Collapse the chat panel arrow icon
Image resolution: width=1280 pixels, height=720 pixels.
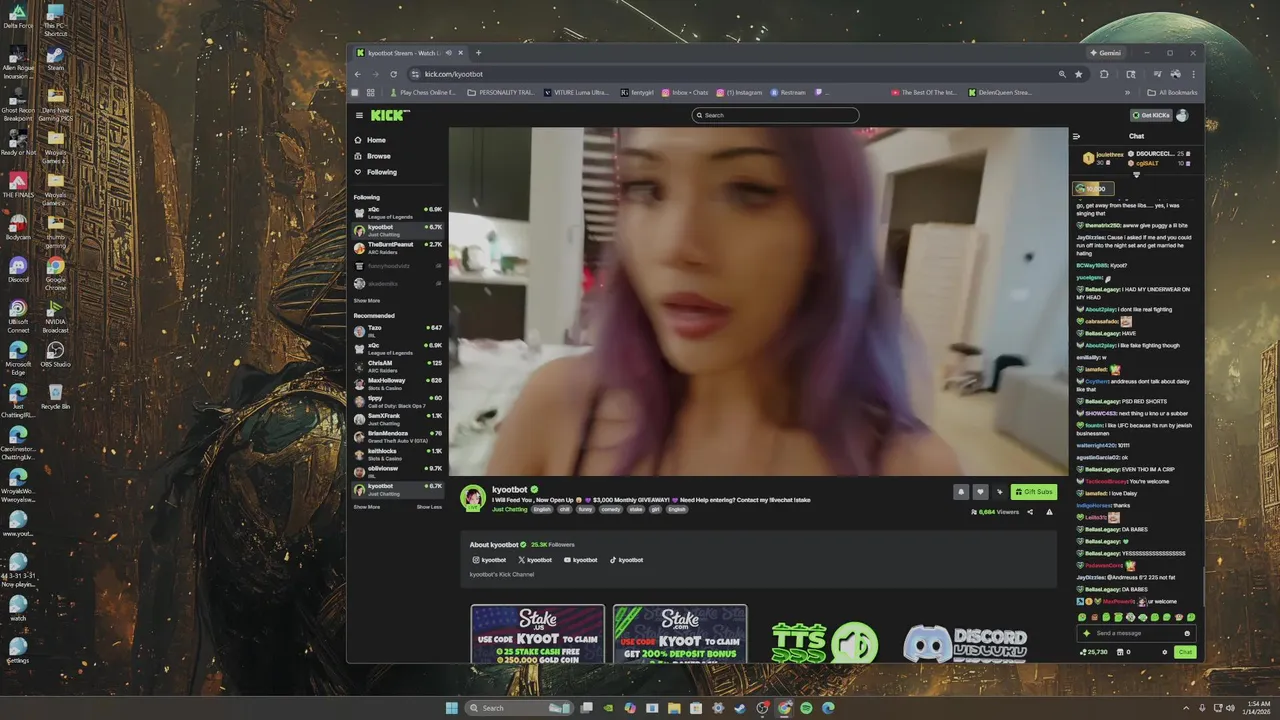1076,136
